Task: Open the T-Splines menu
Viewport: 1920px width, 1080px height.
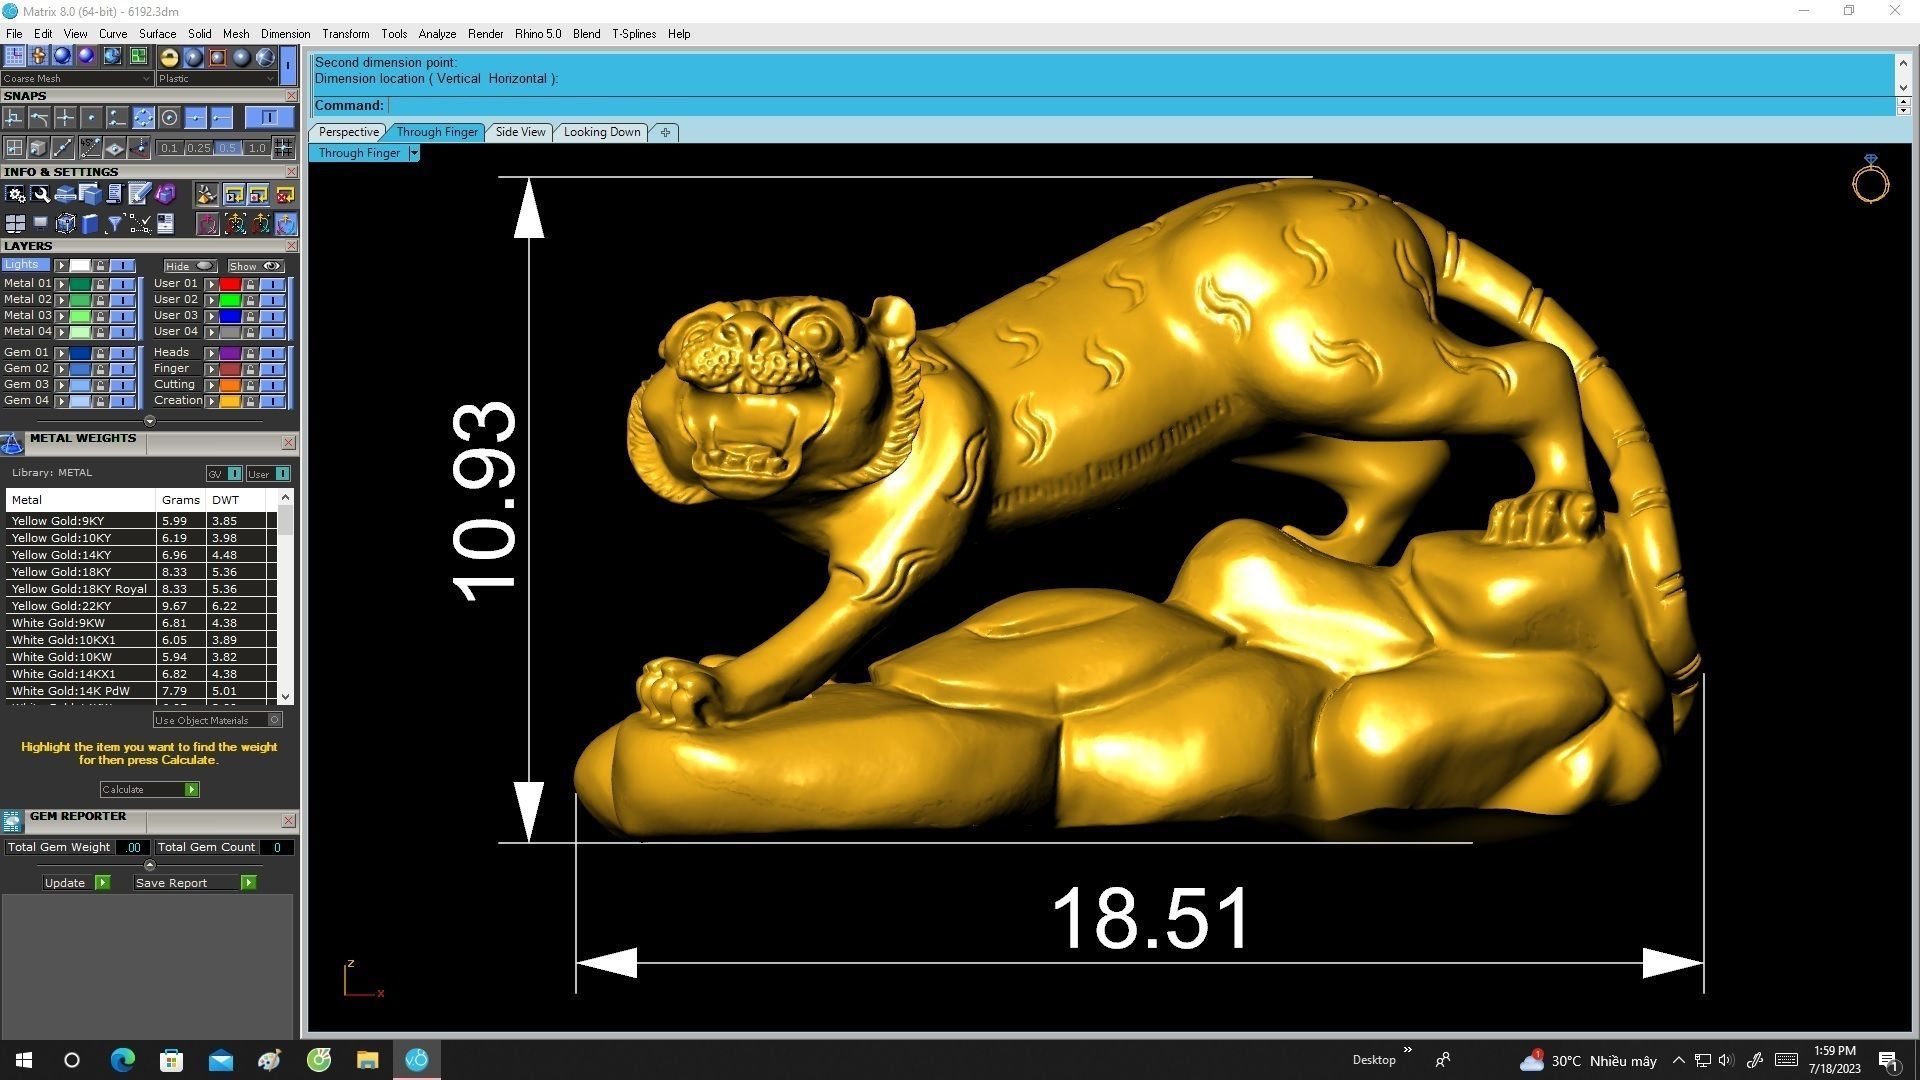Action: pyautogui.click(x=634, y=34)
